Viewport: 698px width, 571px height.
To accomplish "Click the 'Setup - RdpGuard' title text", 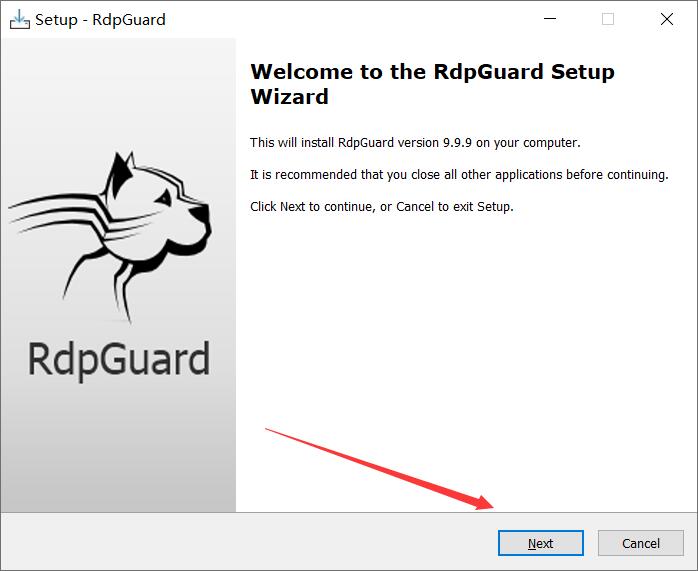I will (x=100, y=20).
